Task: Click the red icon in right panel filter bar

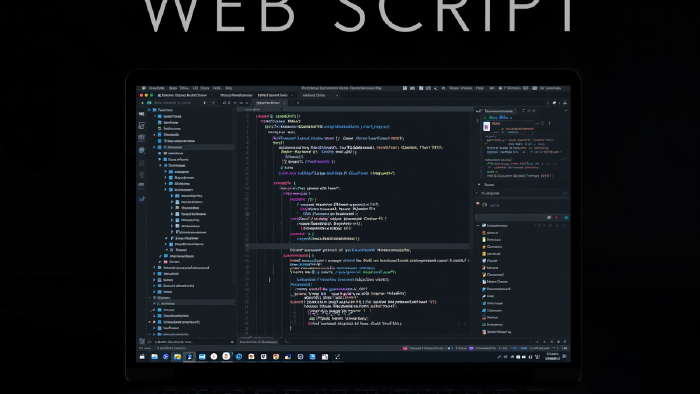Action: coord(557,218)
